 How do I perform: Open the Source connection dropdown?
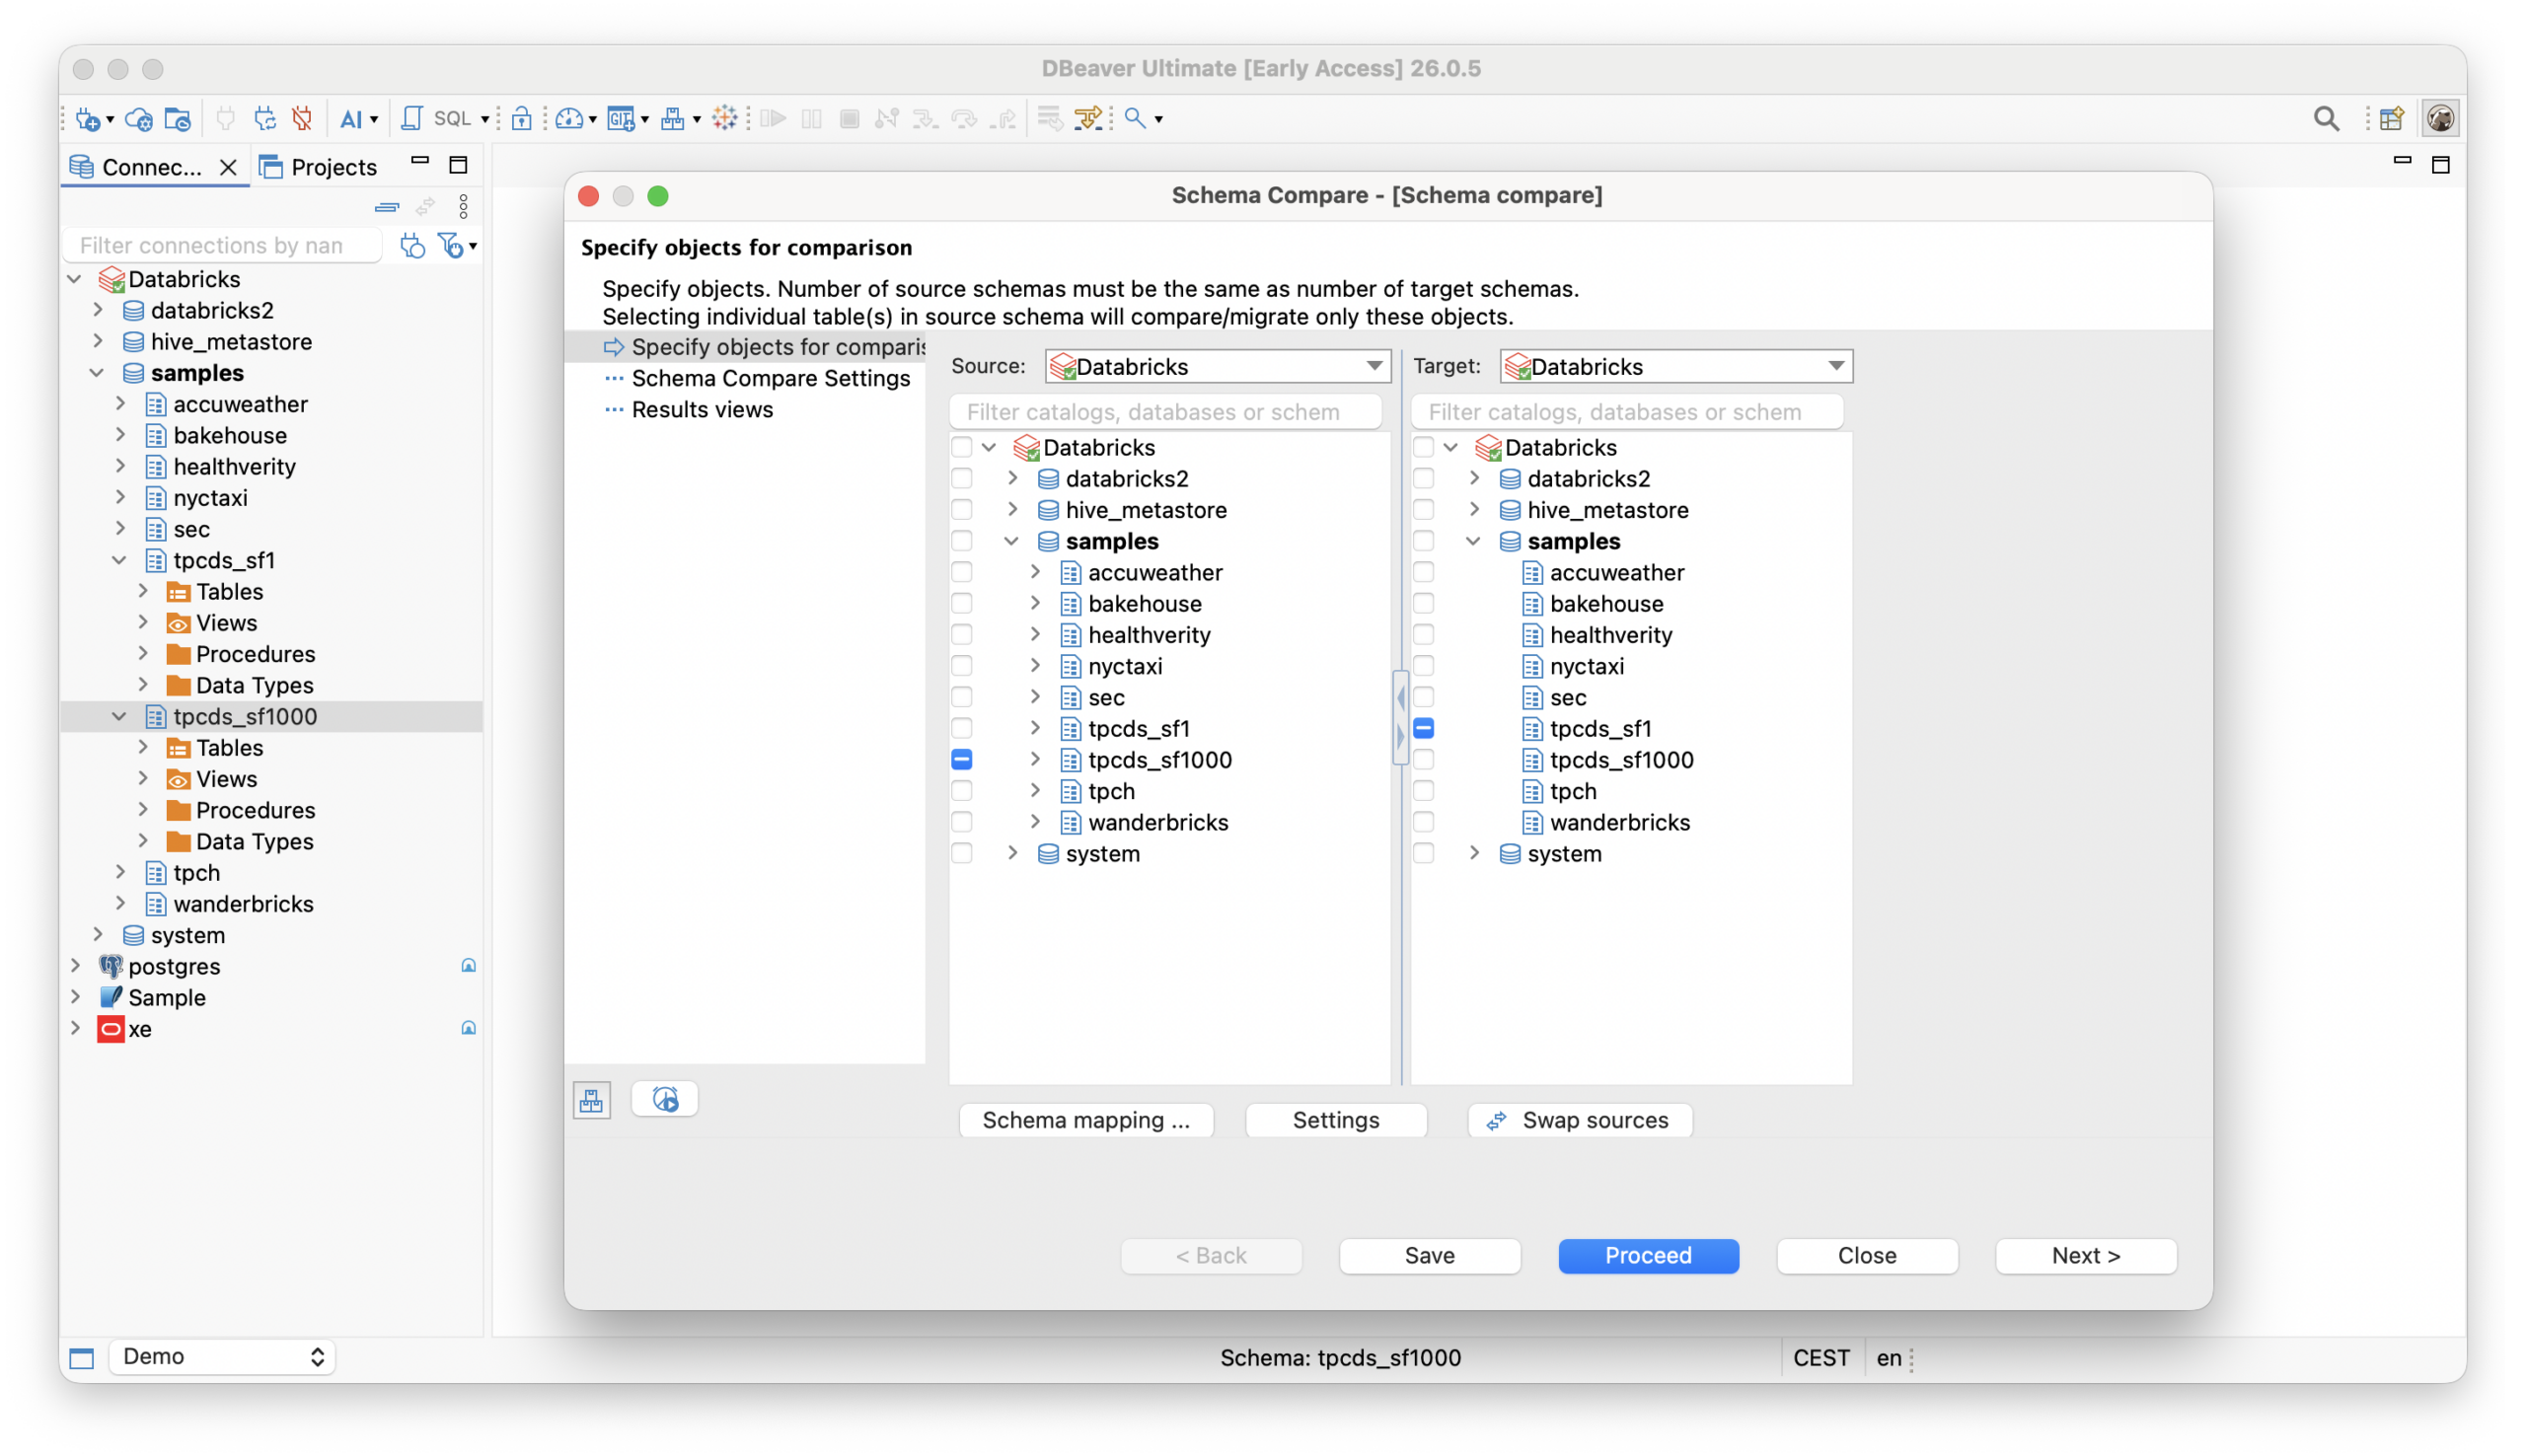1217,366
